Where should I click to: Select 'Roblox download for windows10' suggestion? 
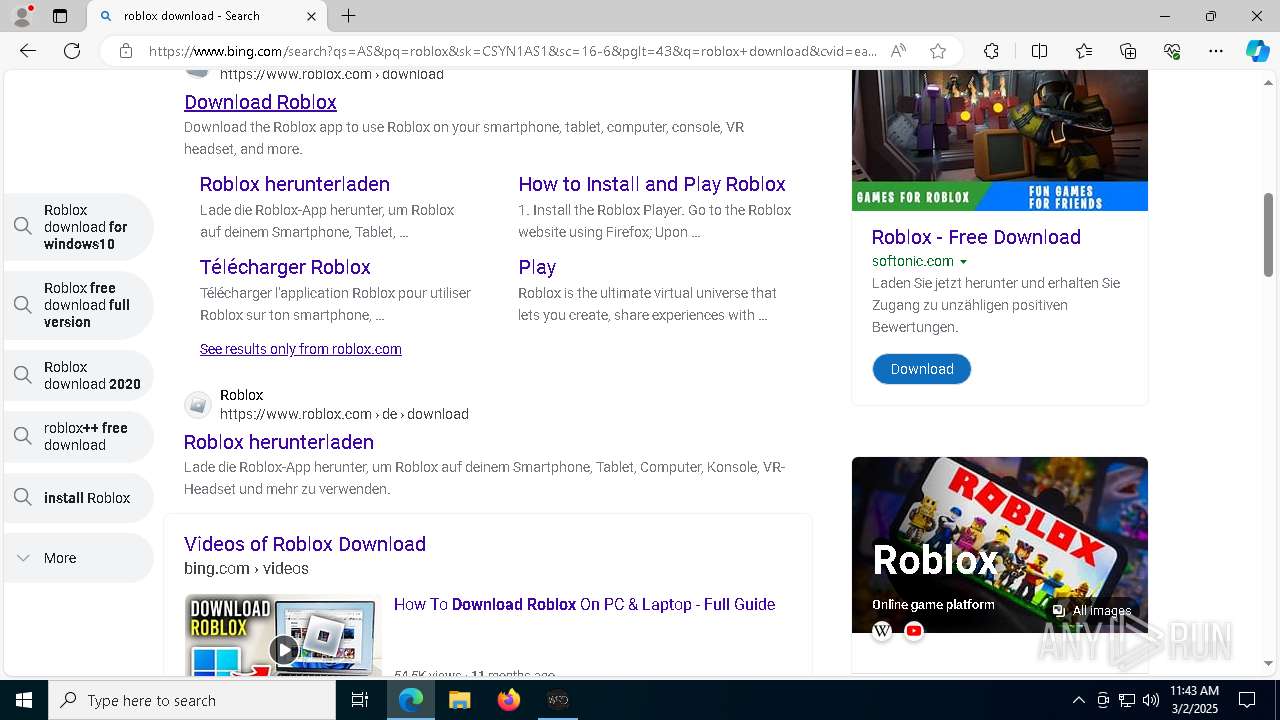(79, 227)
